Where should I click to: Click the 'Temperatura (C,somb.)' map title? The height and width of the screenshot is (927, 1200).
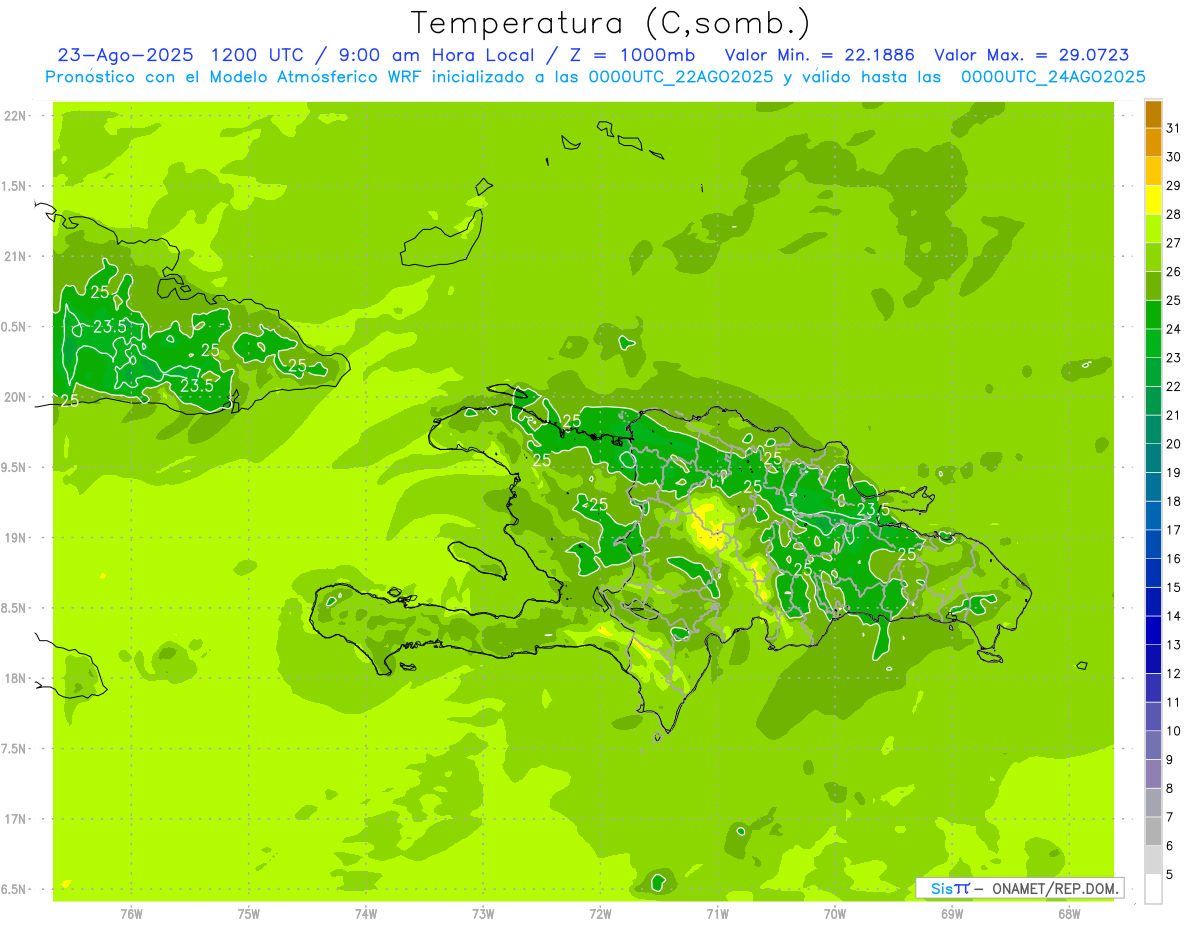pos(610,24)
